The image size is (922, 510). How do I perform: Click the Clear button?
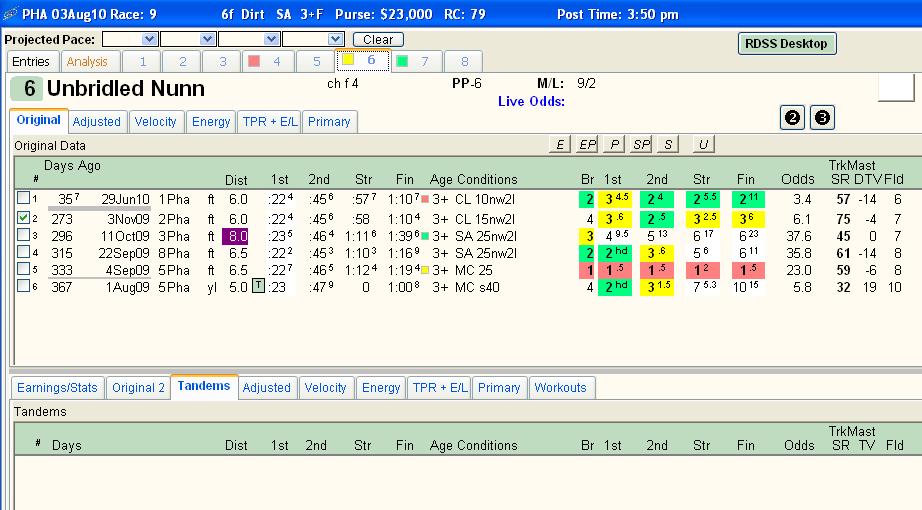(x=378, y=39)
